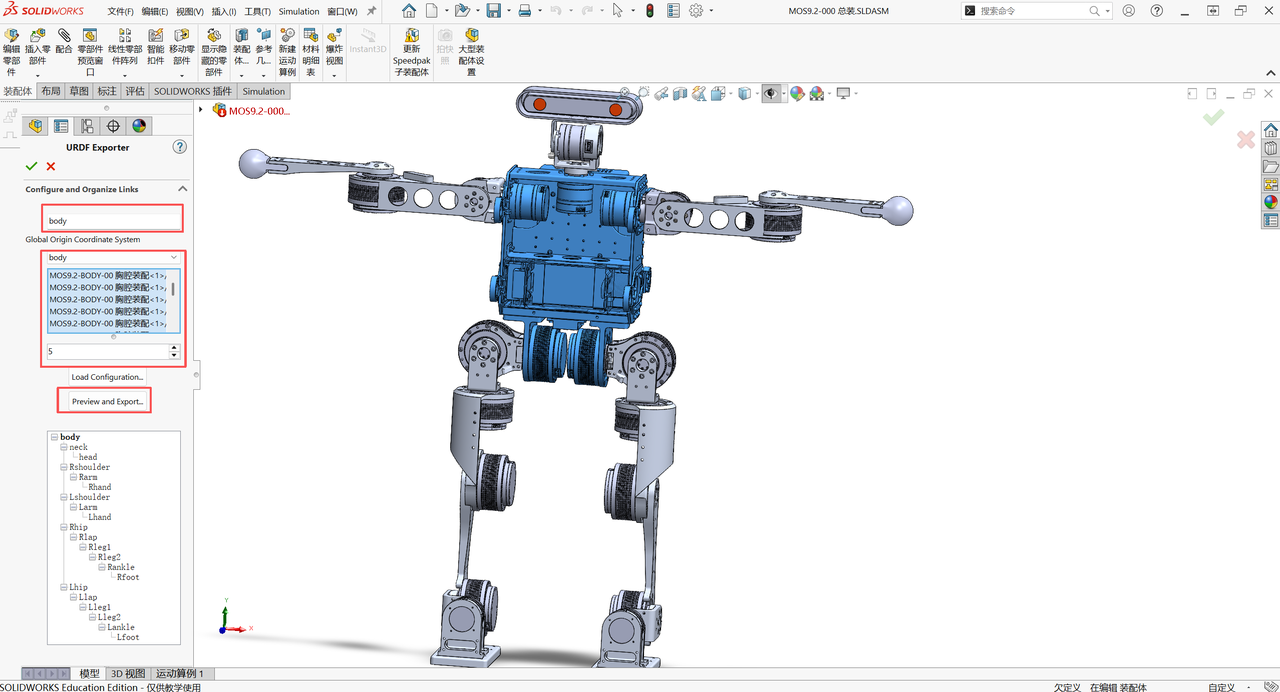Screen dimensions: 1280x692
Task: Open Large Assembly Settings (大型装配体设置)
Action: tap(471, 54)
